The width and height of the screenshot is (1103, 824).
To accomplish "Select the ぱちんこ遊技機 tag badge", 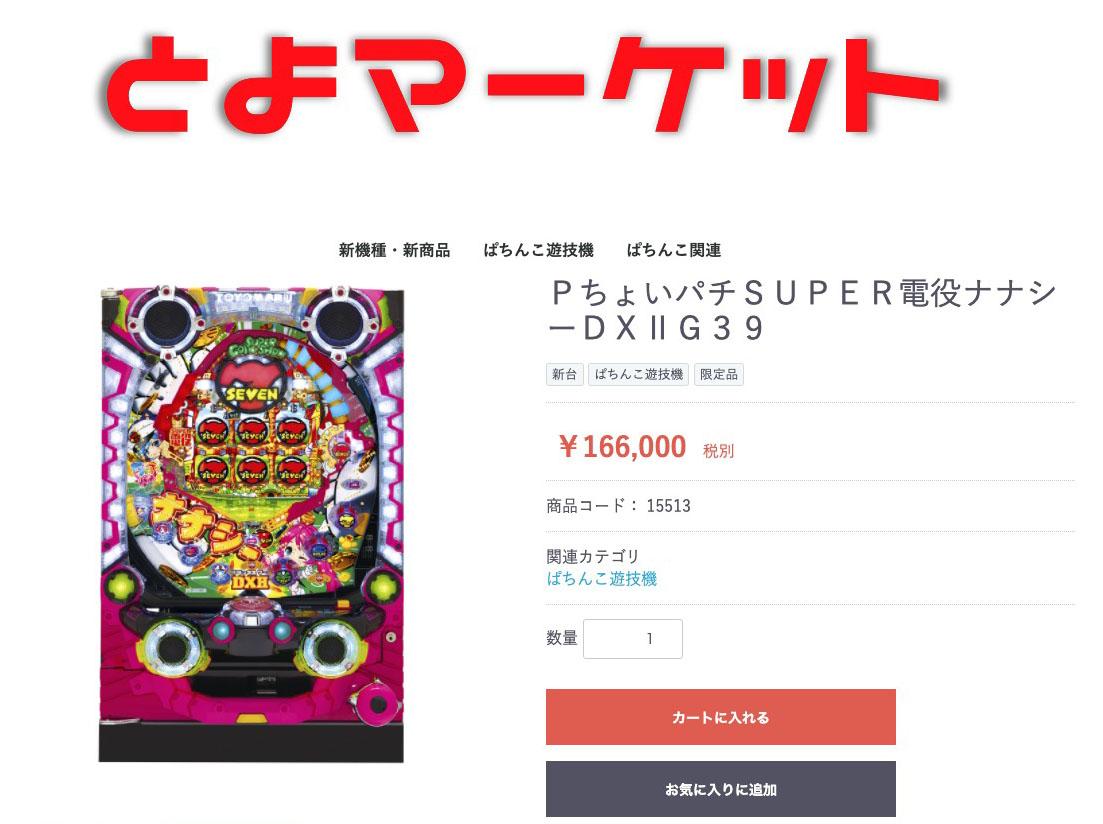I will (x=639, y=374).
